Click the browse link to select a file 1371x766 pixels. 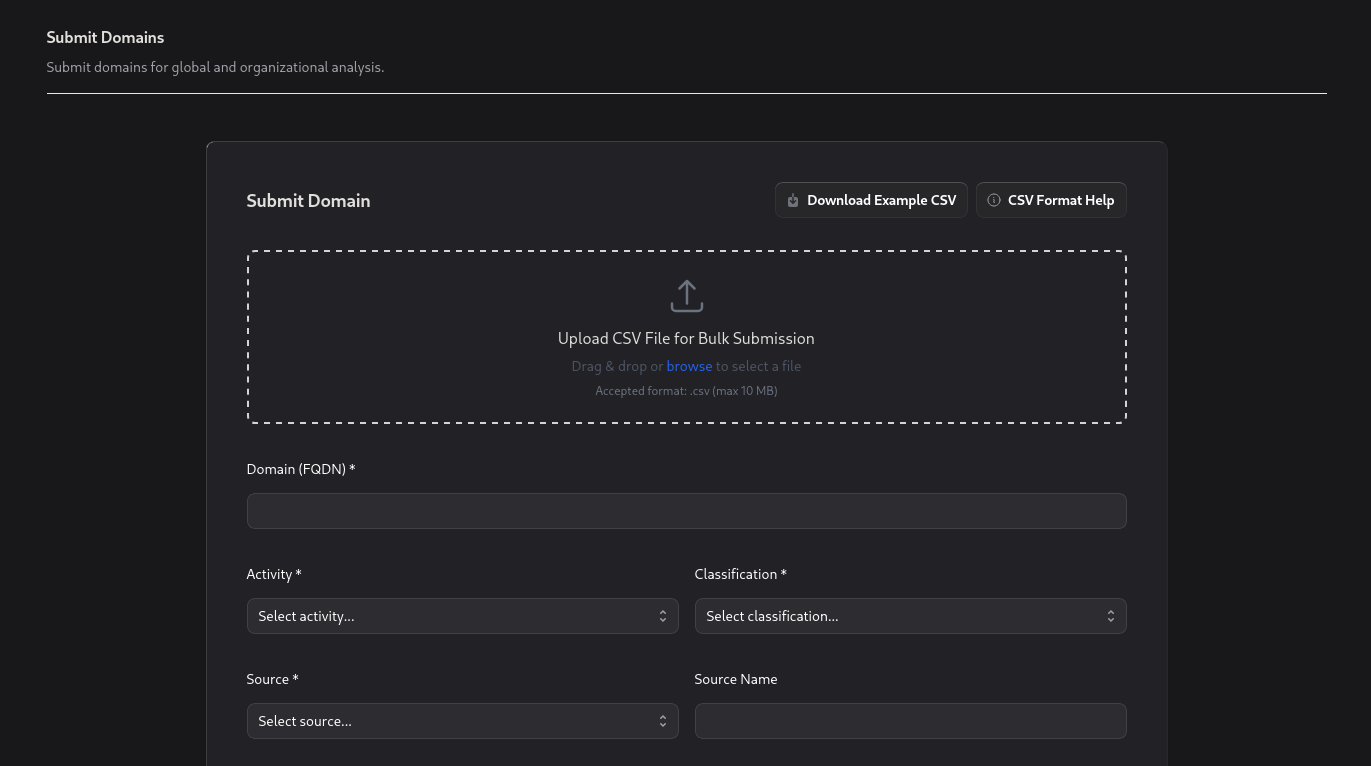point(689,366)
